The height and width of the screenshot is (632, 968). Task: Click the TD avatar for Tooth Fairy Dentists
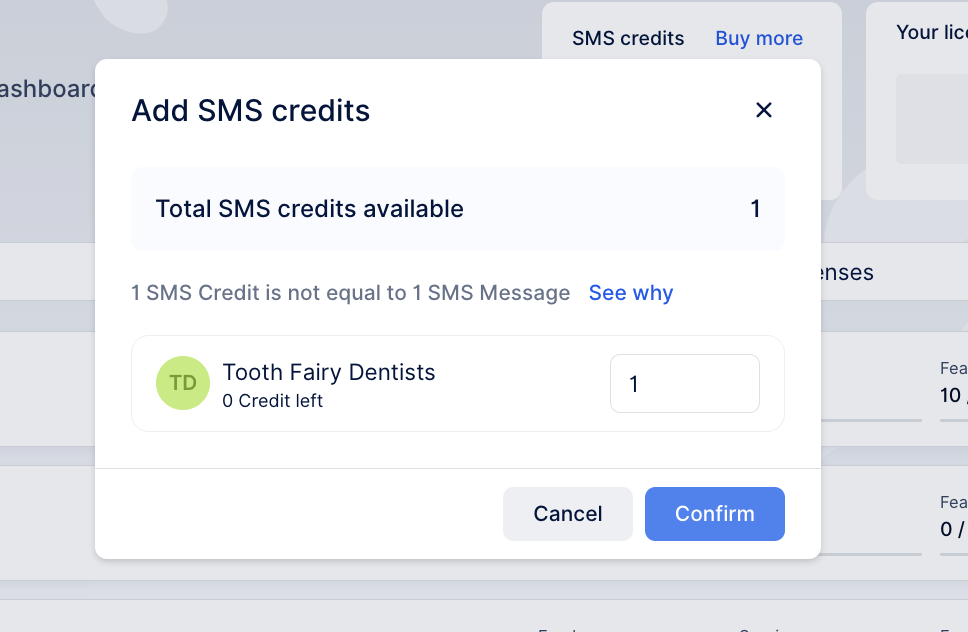click(183, 383)
